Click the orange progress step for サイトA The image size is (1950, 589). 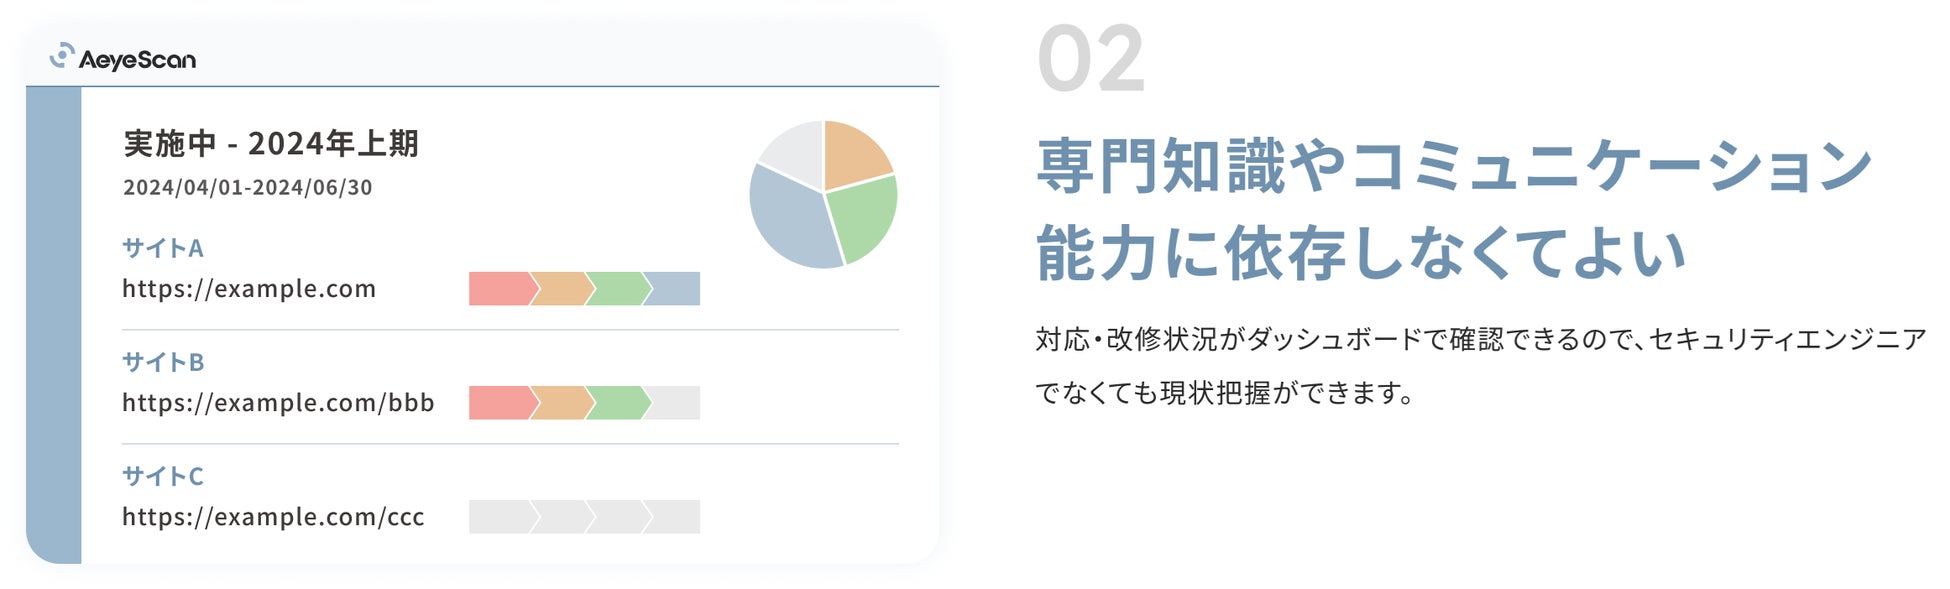tap(560, 289)
